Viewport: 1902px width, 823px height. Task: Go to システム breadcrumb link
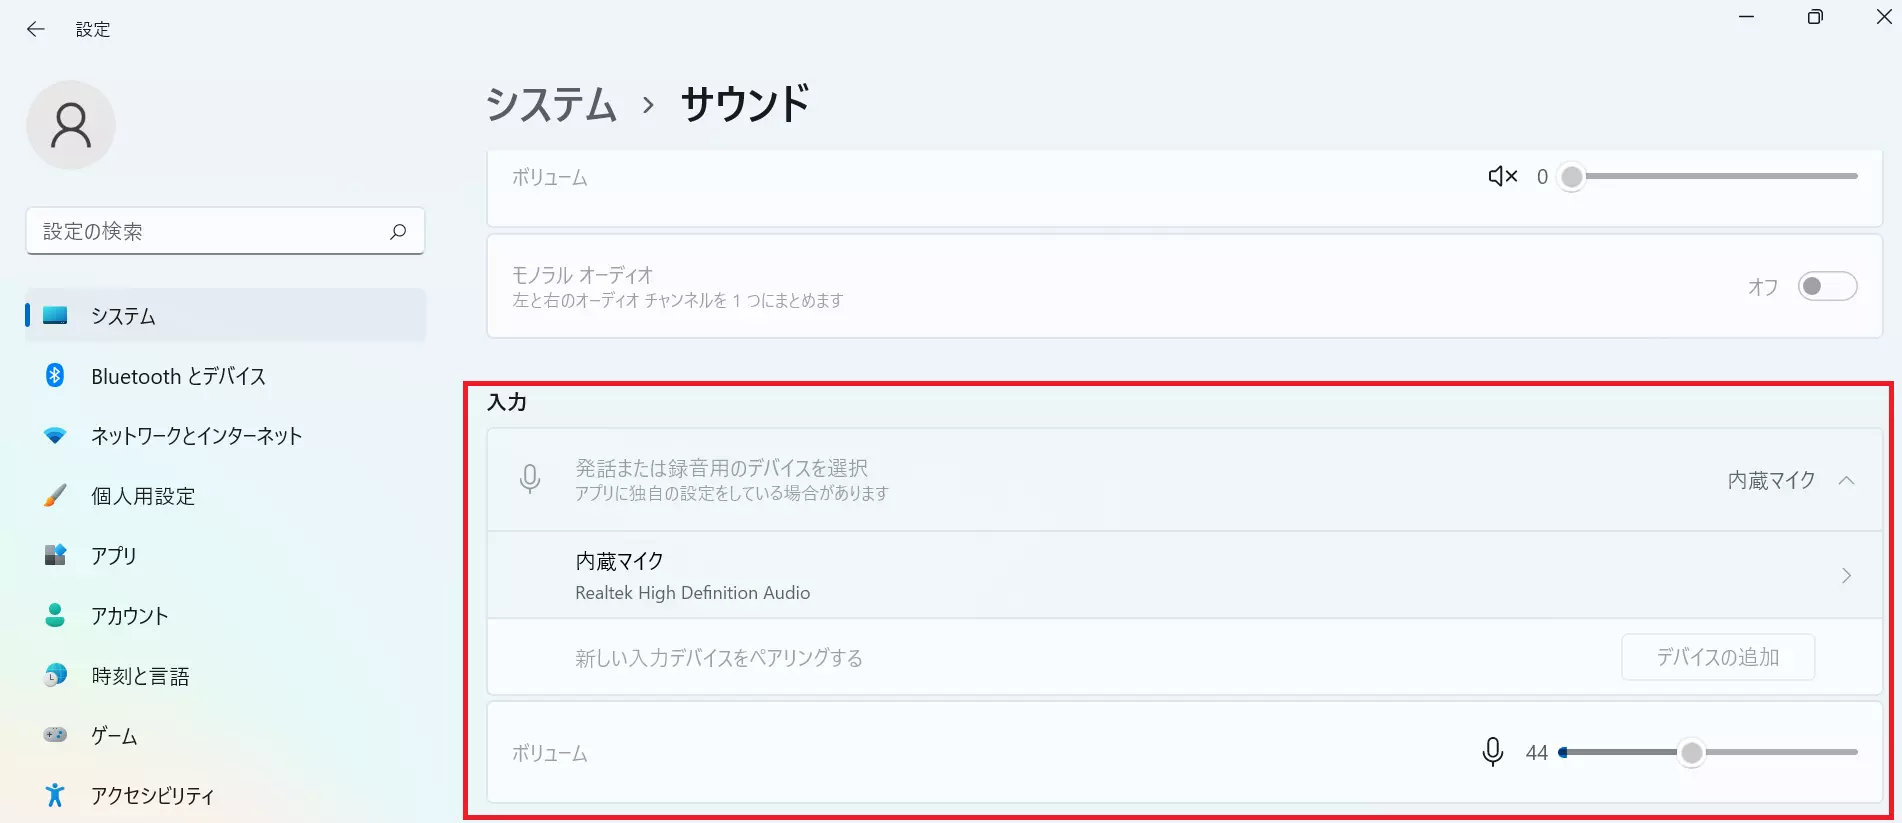(551, 104)
